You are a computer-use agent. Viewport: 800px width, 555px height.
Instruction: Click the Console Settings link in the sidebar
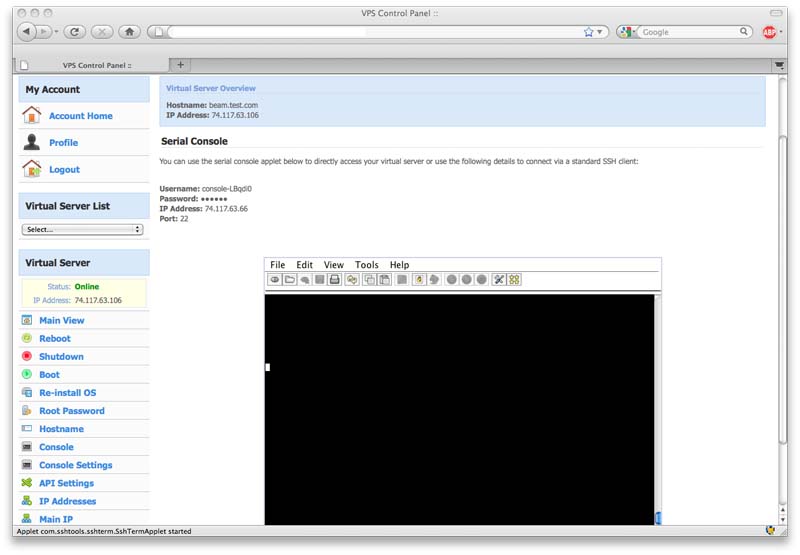(x=75, y=465)
